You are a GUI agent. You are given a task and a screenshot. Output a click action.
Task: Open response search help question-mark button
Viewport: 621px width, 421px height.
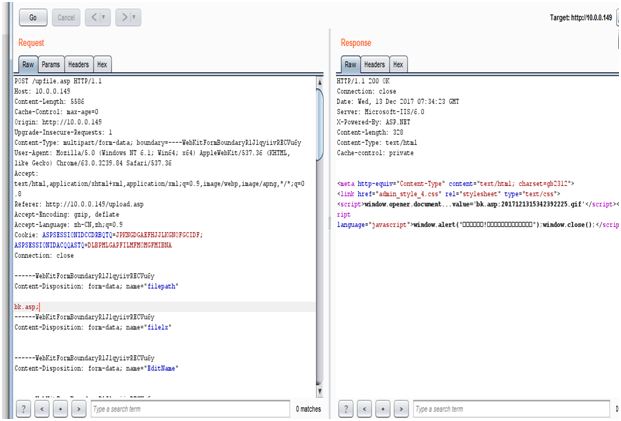(346, 409)
